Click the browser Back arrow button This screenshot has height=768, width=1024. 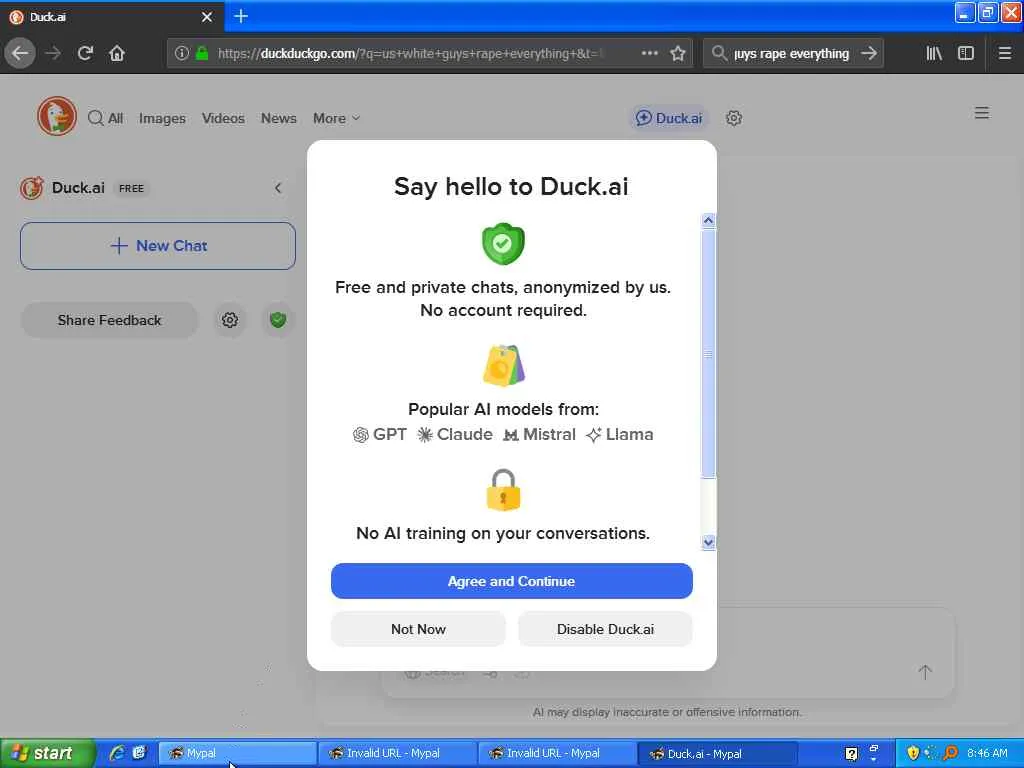click(20, 53)
